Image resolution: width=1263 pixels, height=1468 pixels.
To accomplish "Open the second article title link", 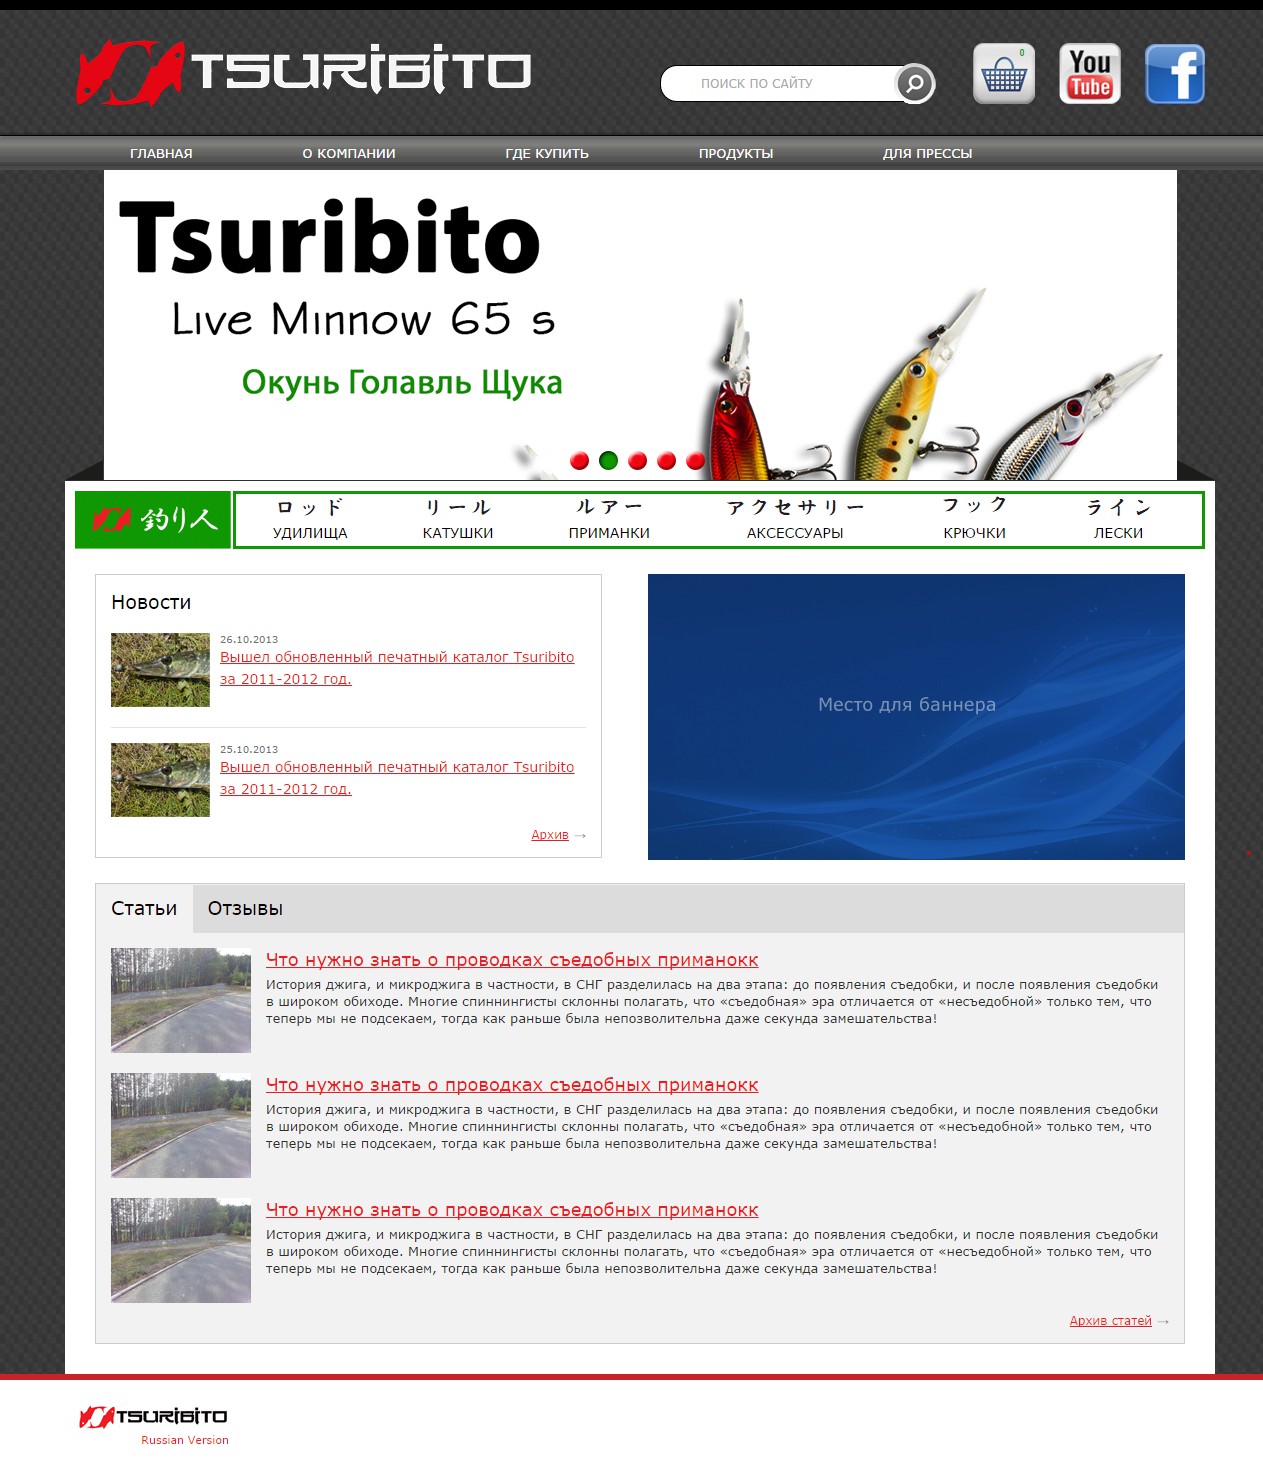I will click(x=512, y=1085).
